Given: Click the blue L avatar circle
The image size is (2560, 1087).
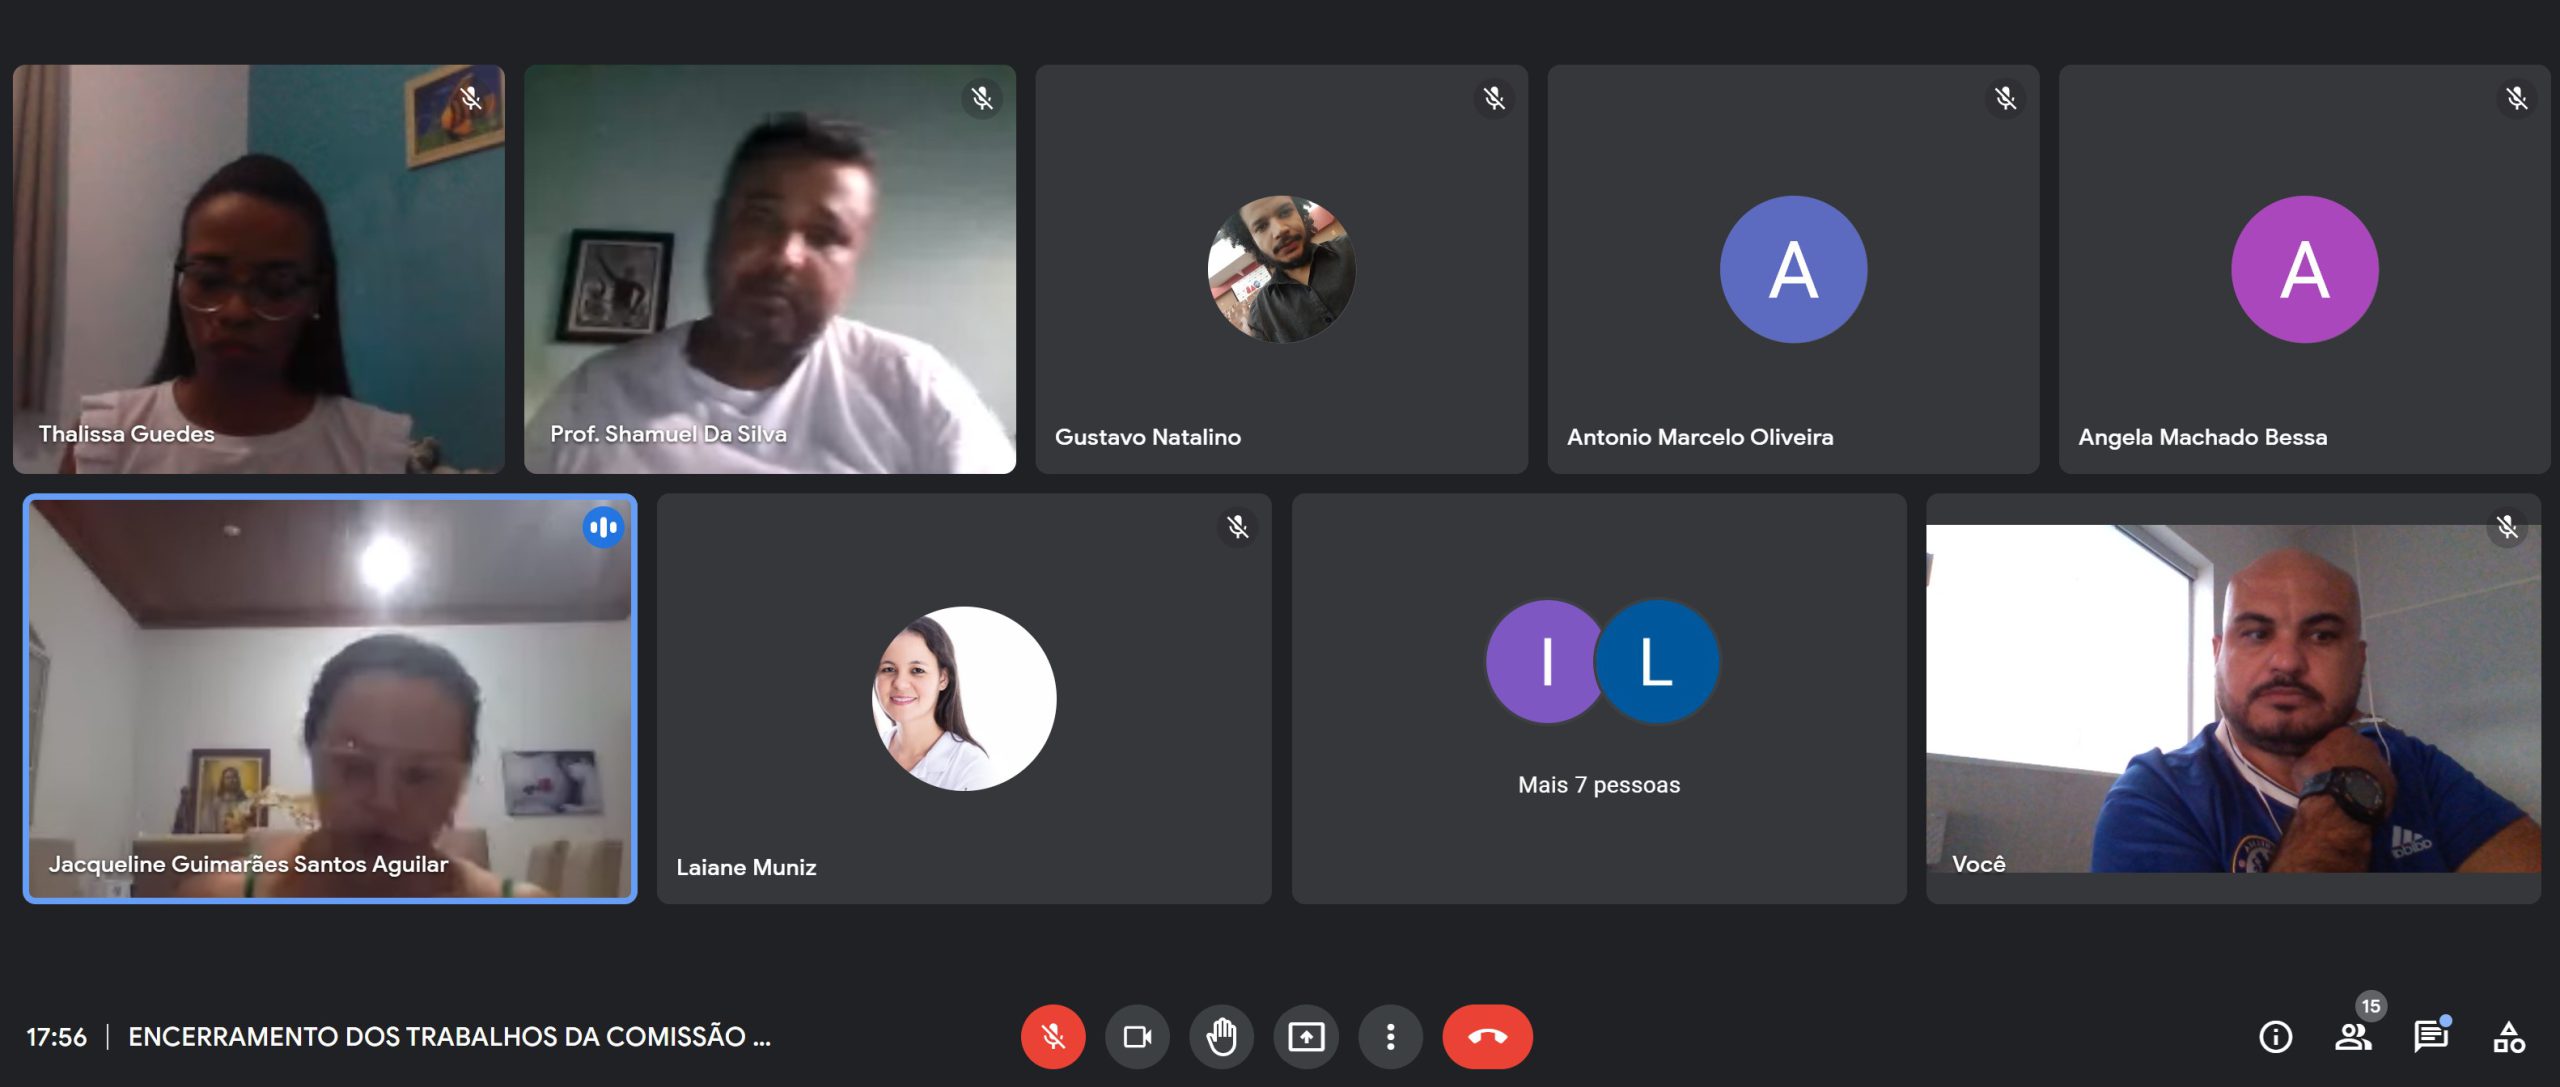Looking at the screenshot, I should coord(1656,661).
